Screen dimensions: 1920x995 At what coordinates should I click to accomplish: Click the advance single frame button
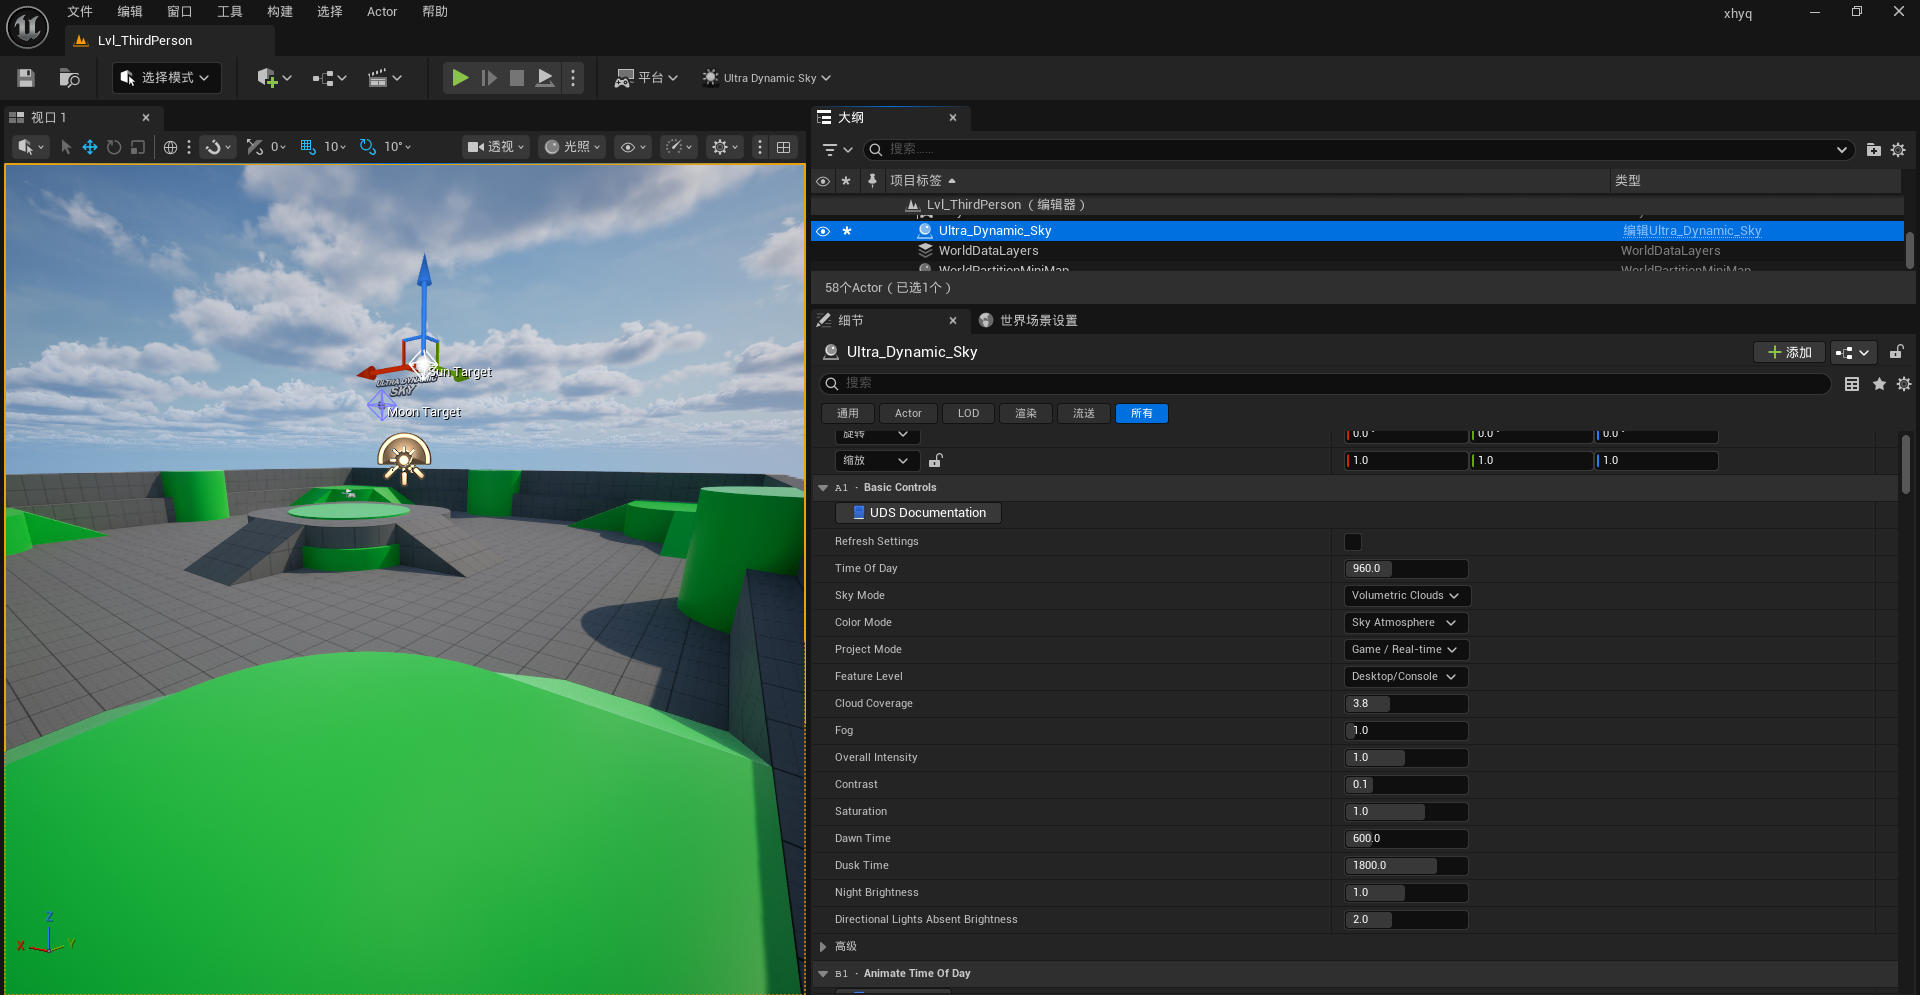coord(489,78)
